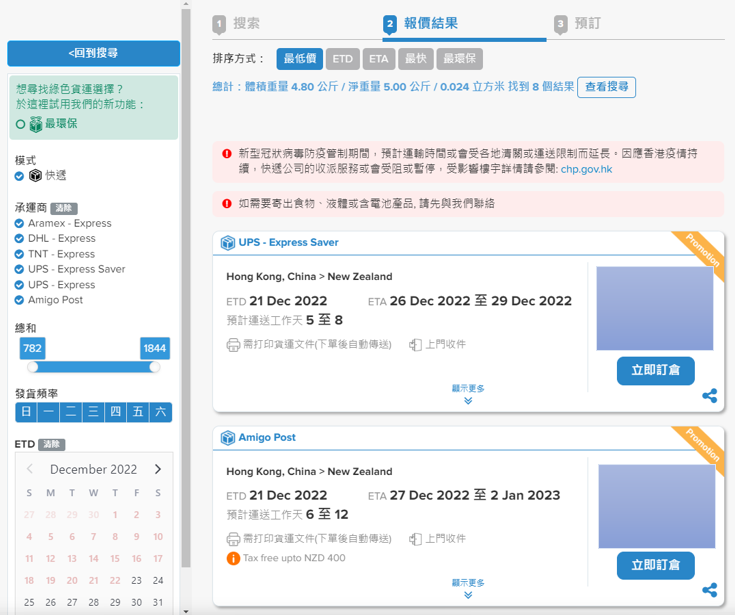This screenshot has height=615, width=735.
Task: Select December 24 in ETD calendar
Action: (x=158, y=580)
